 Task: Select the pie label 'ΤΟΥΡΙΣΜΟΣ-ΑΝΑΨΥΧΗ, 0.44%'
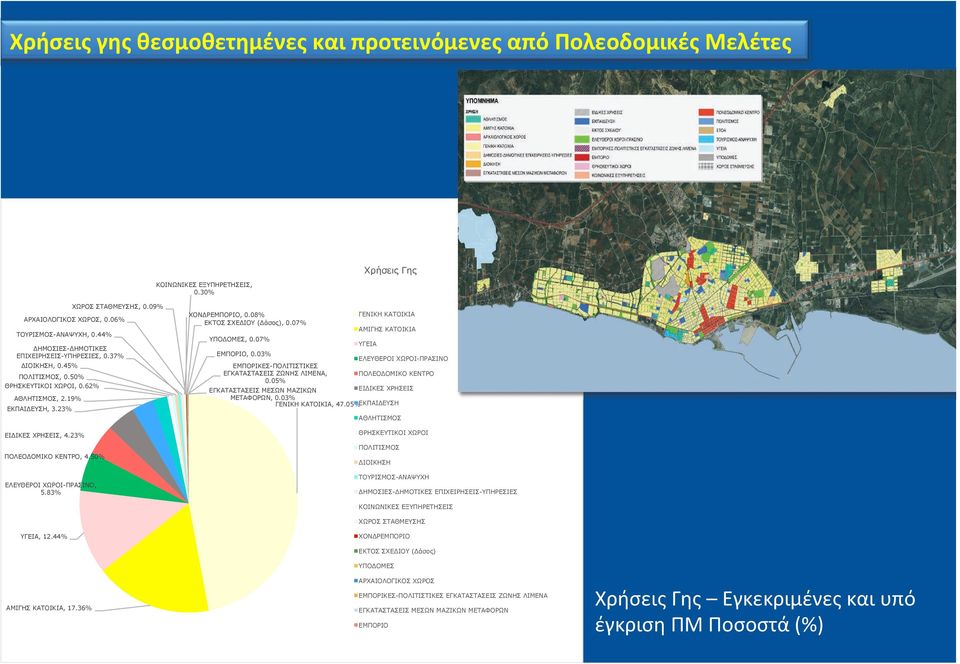click(64, 335)
